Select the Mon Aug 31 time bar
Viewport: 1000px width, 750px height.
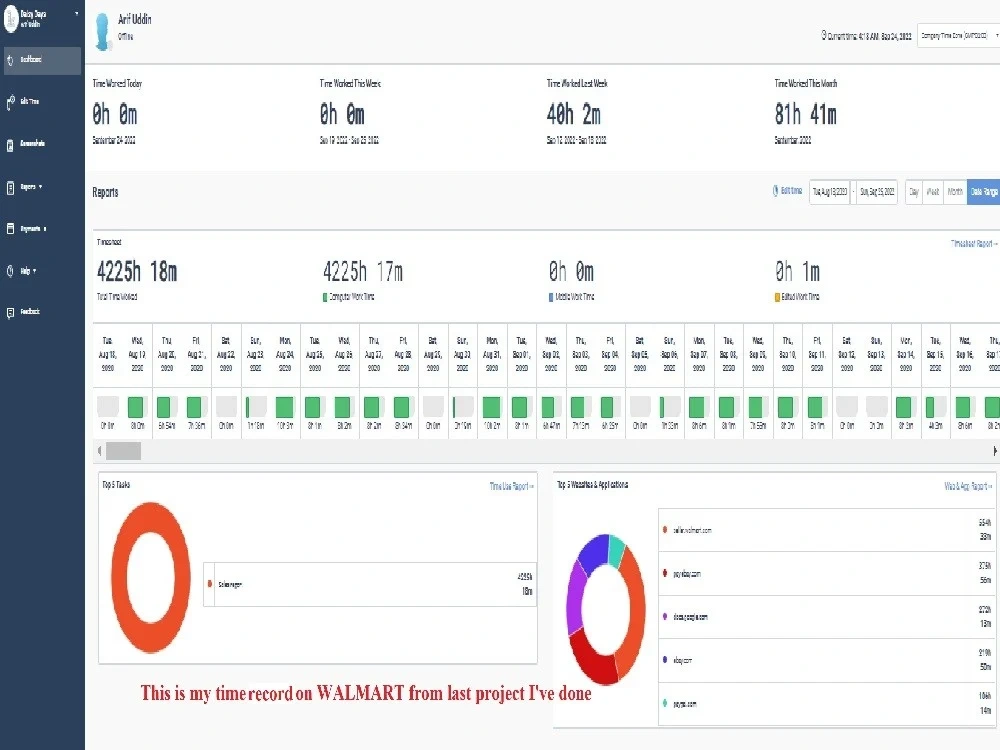491,407
